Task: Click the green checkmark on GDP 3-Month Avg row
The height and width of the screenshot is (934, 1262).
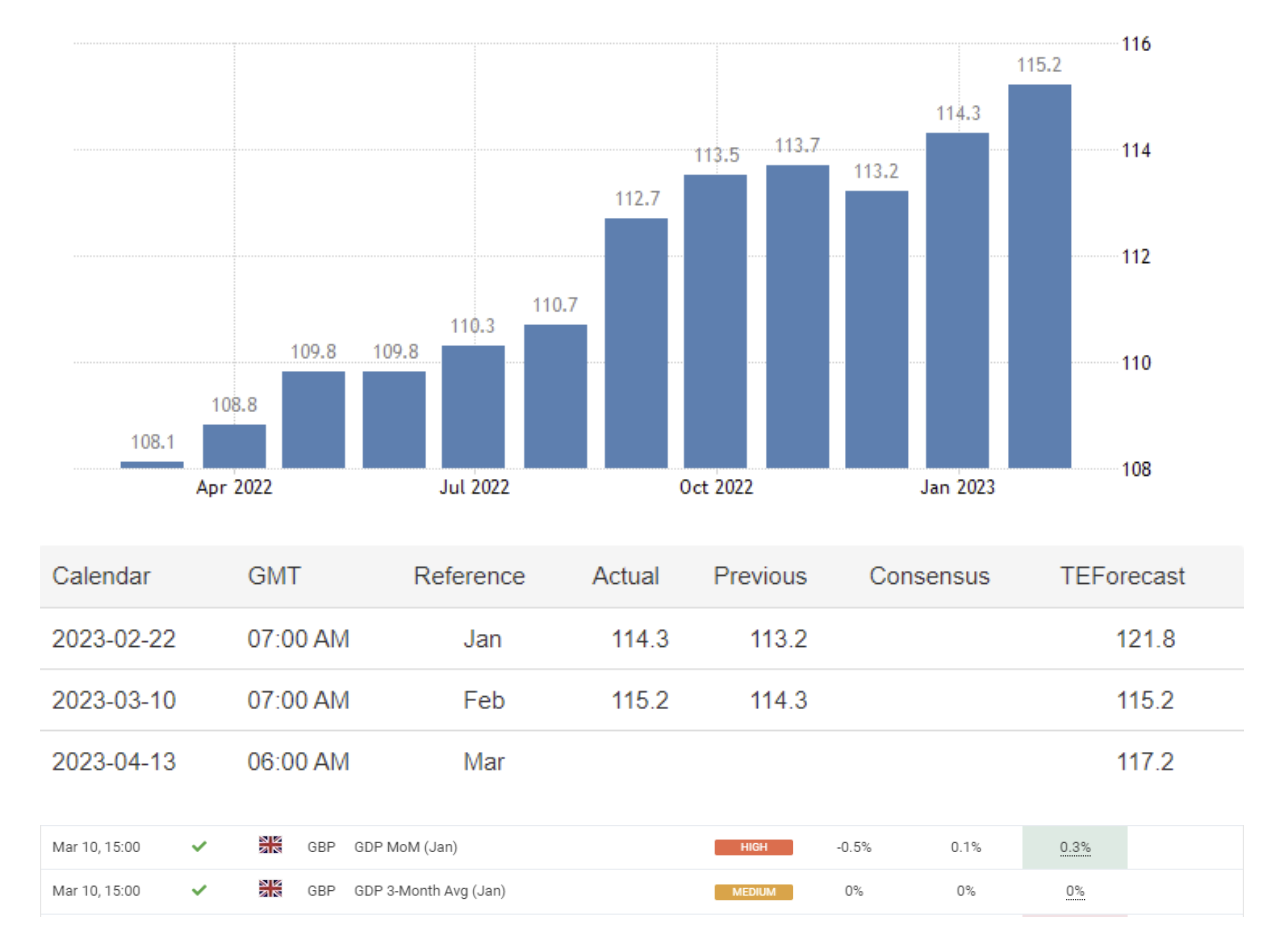Action: (199, 890)
